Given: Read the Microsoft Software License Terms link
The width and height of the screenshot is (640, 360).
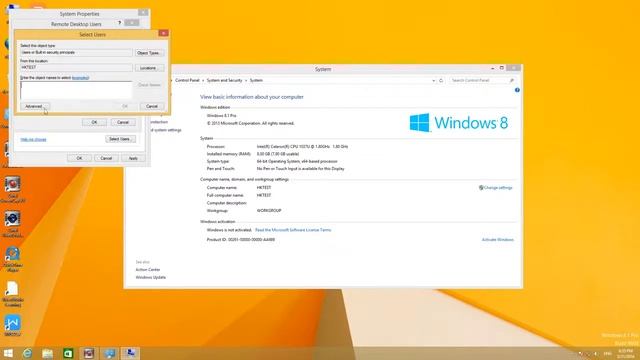Looking at the screenshot, I should pos(293,230).
